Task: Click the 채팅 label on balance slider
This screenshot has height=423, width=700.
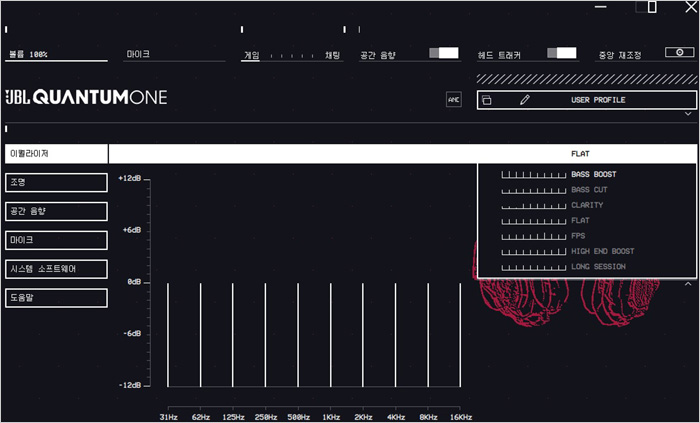Action: point(332,55)
